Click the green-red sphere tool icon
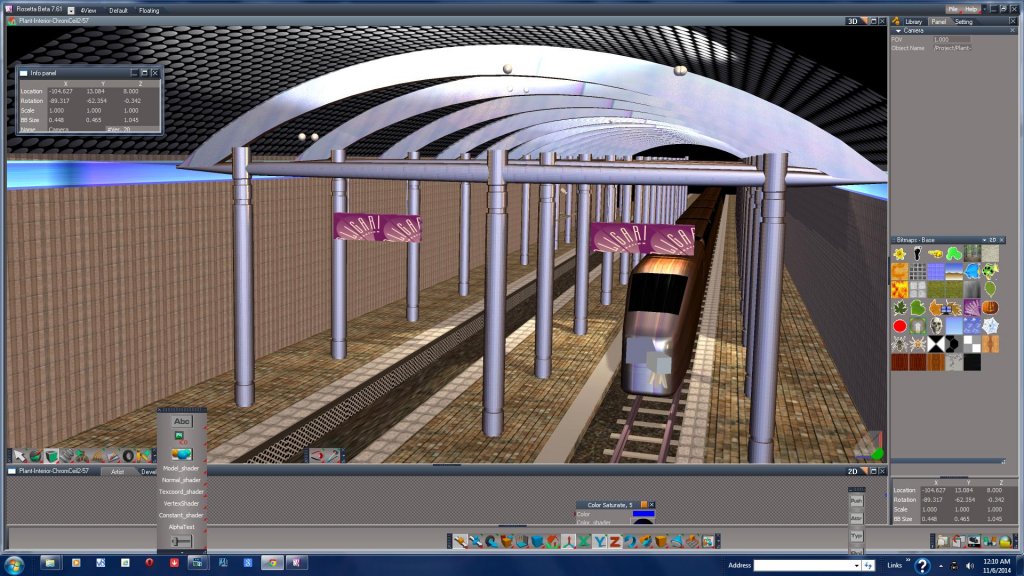The width and height of the screenshot is (1024, 576). pos(36,455)
